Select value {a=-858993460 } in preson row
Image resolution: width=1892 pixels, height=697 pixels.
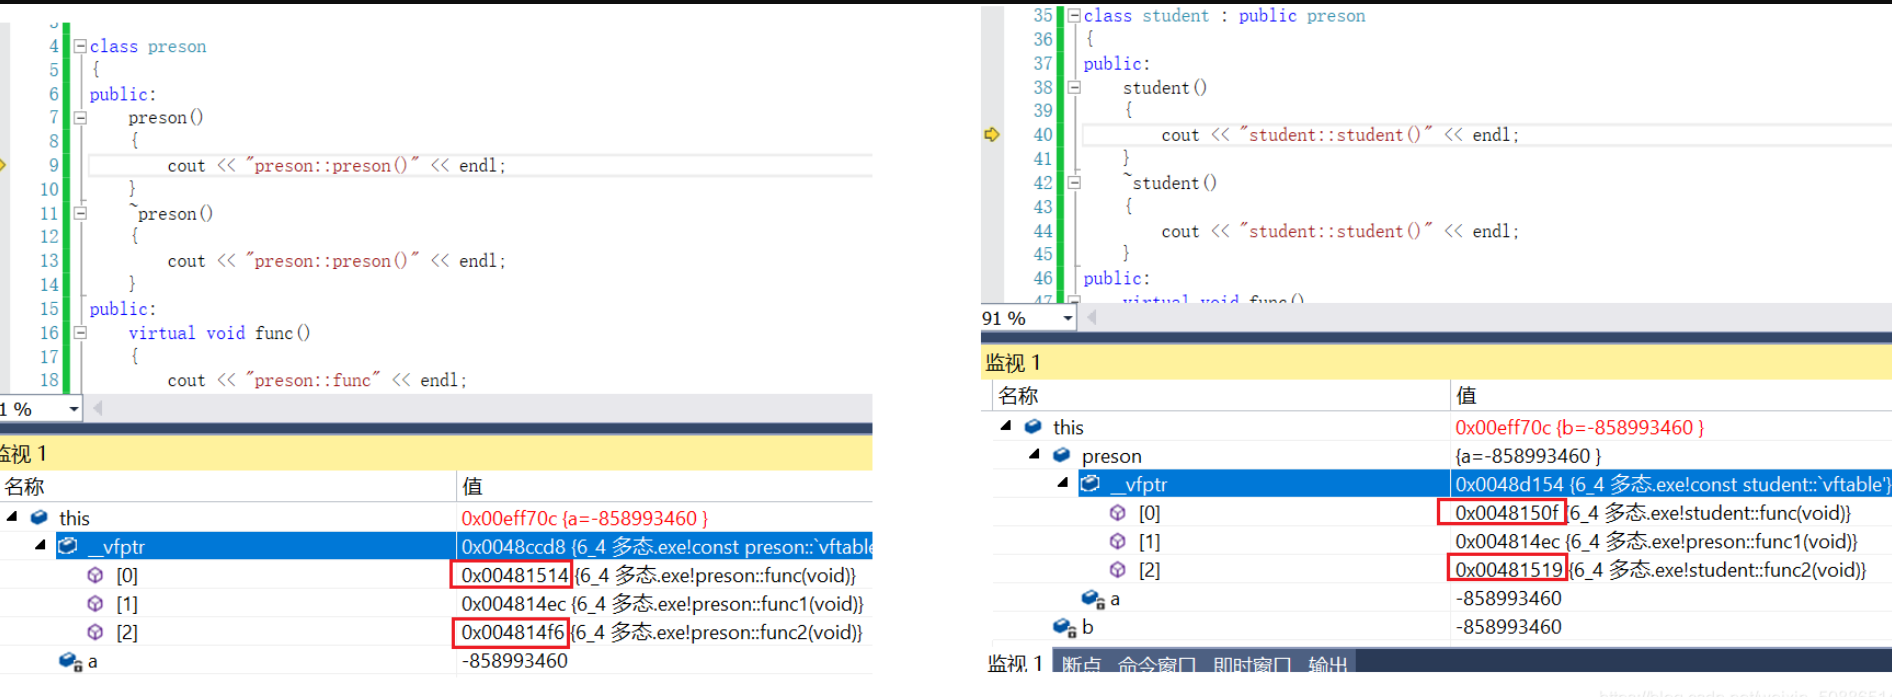[1528, 456]
